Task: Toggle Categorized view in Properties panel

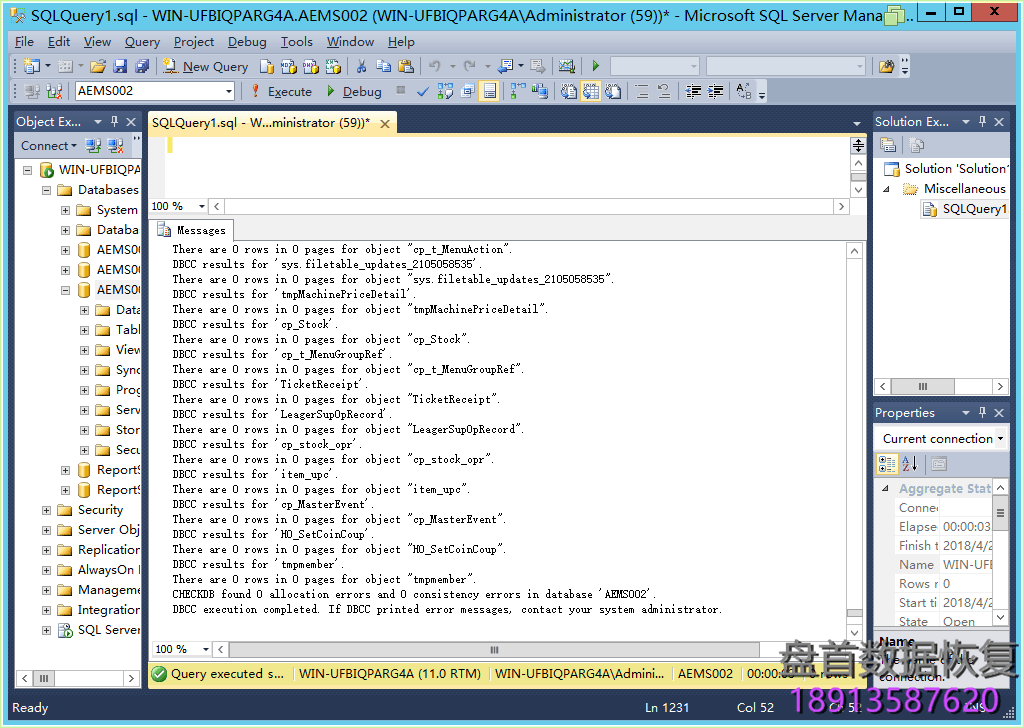Action: point(888,464)
